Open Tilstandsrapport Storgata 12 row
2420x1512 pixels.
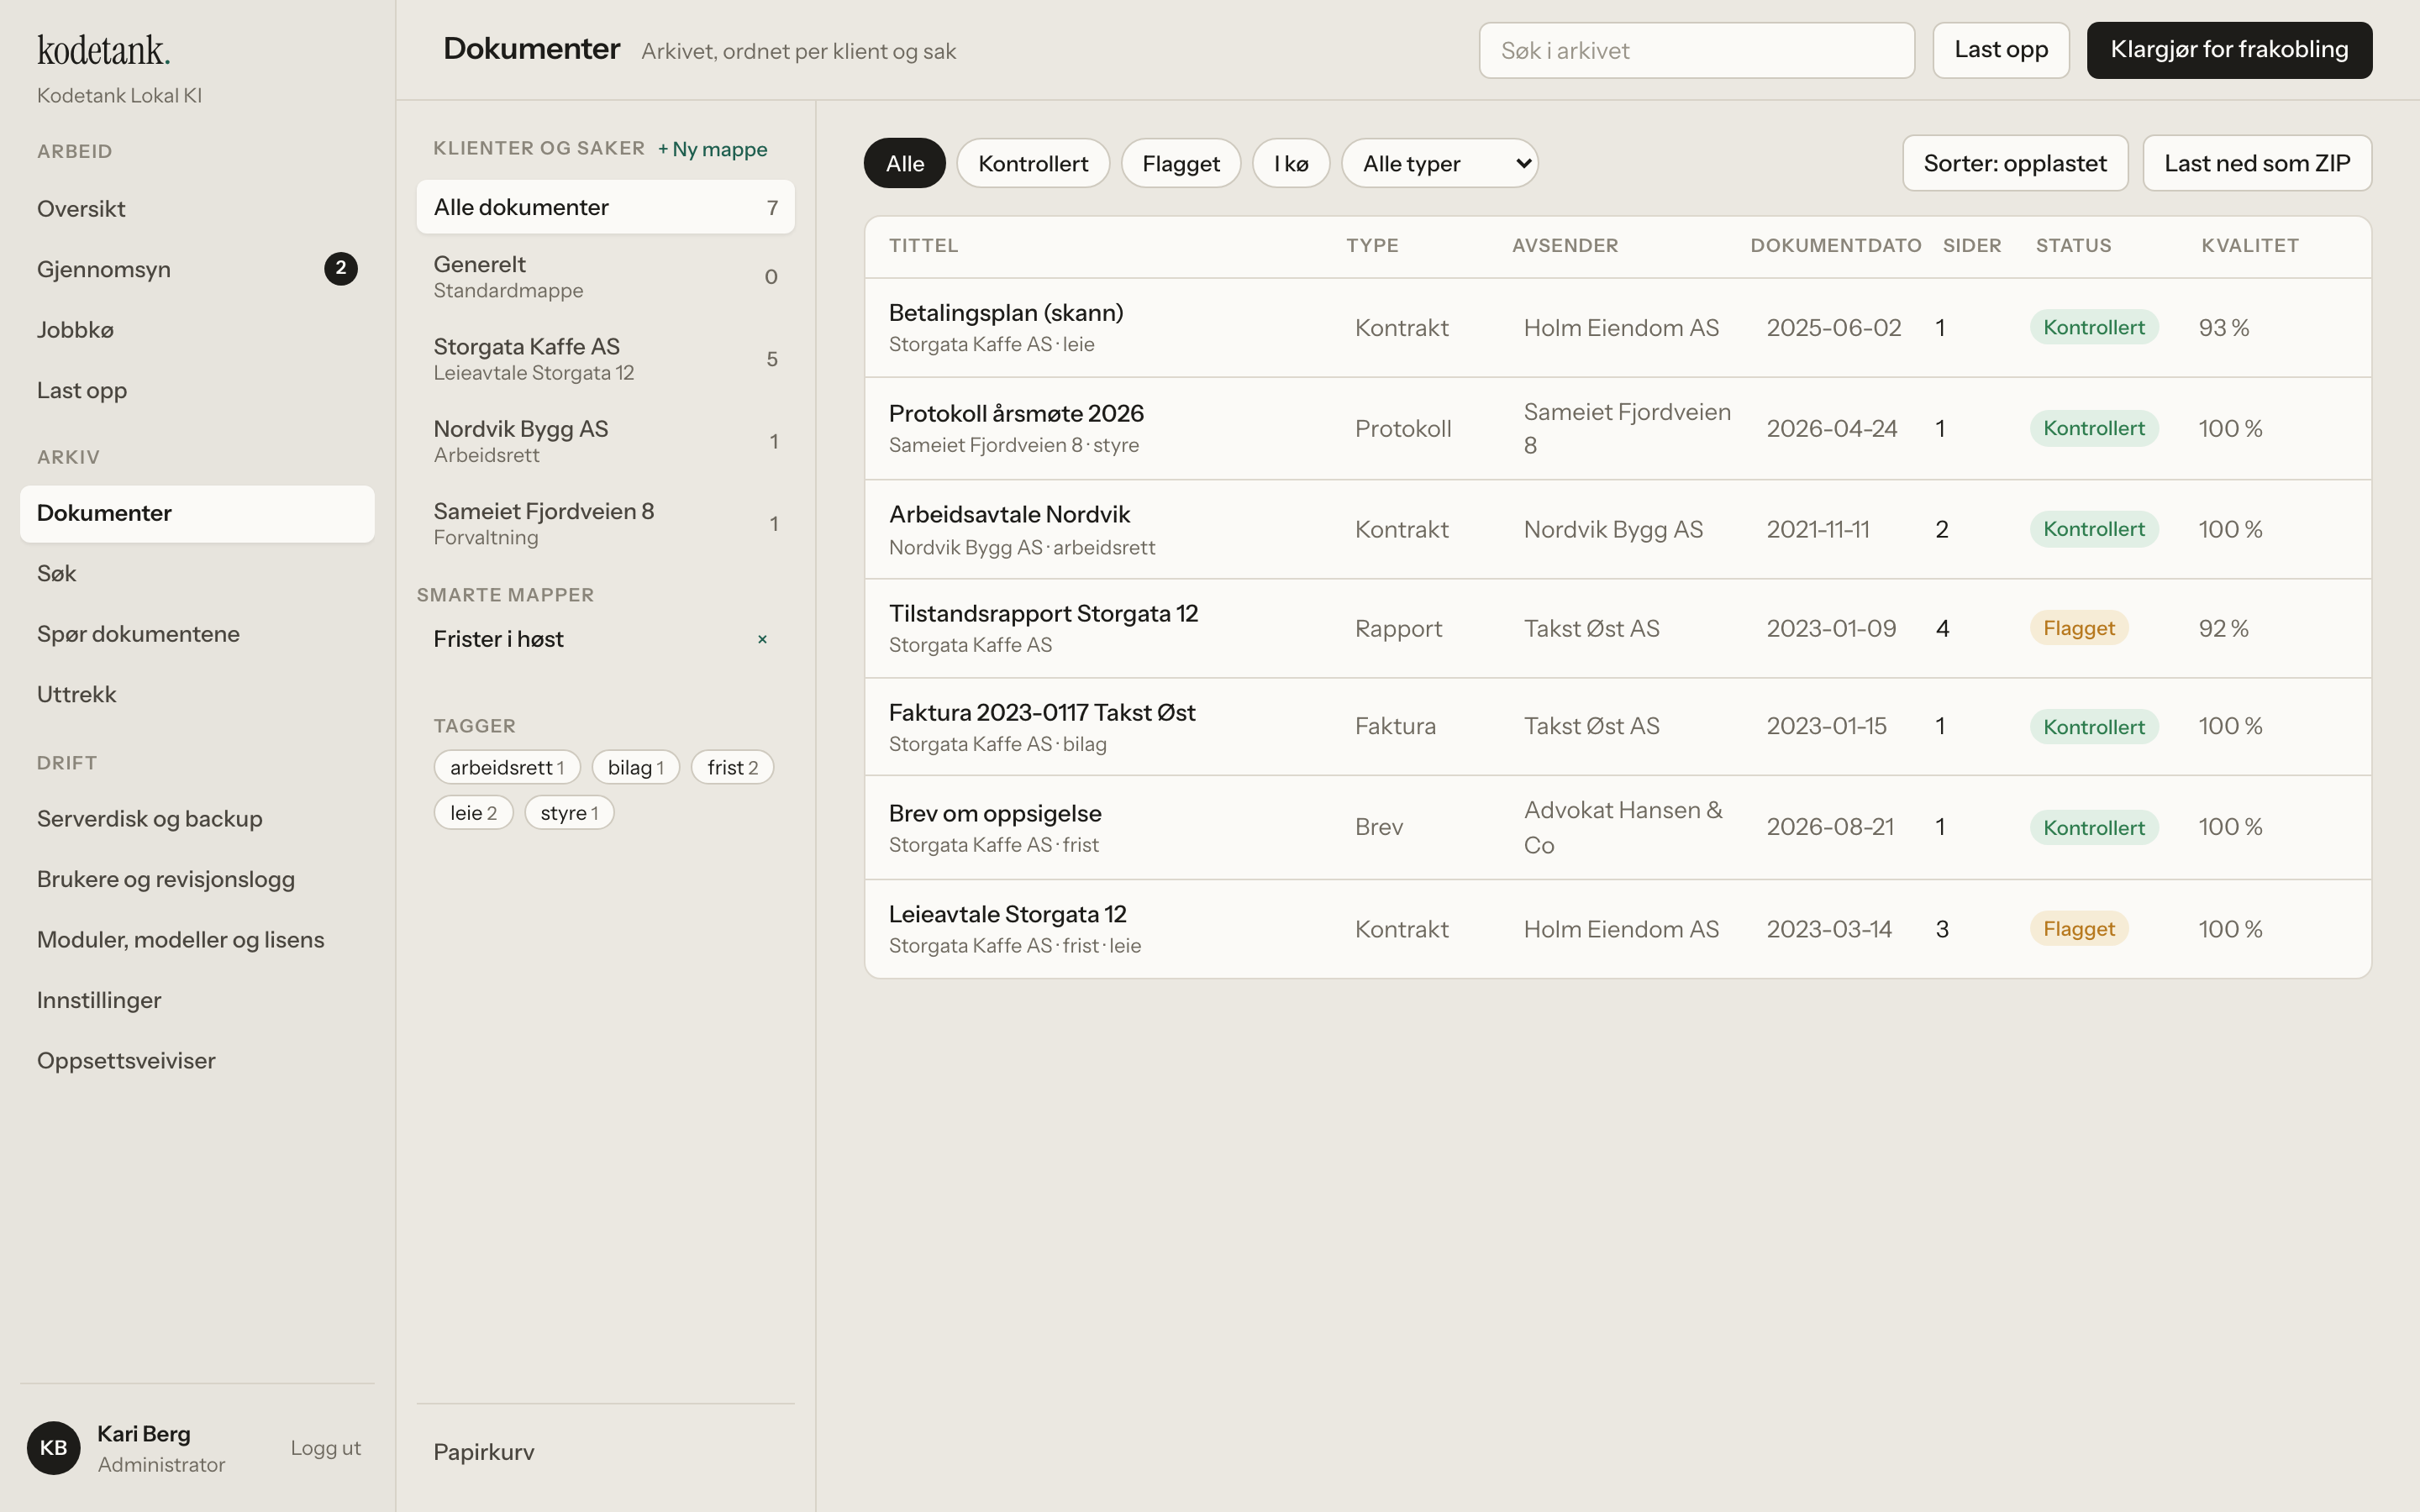click(x=1617, y=628)
